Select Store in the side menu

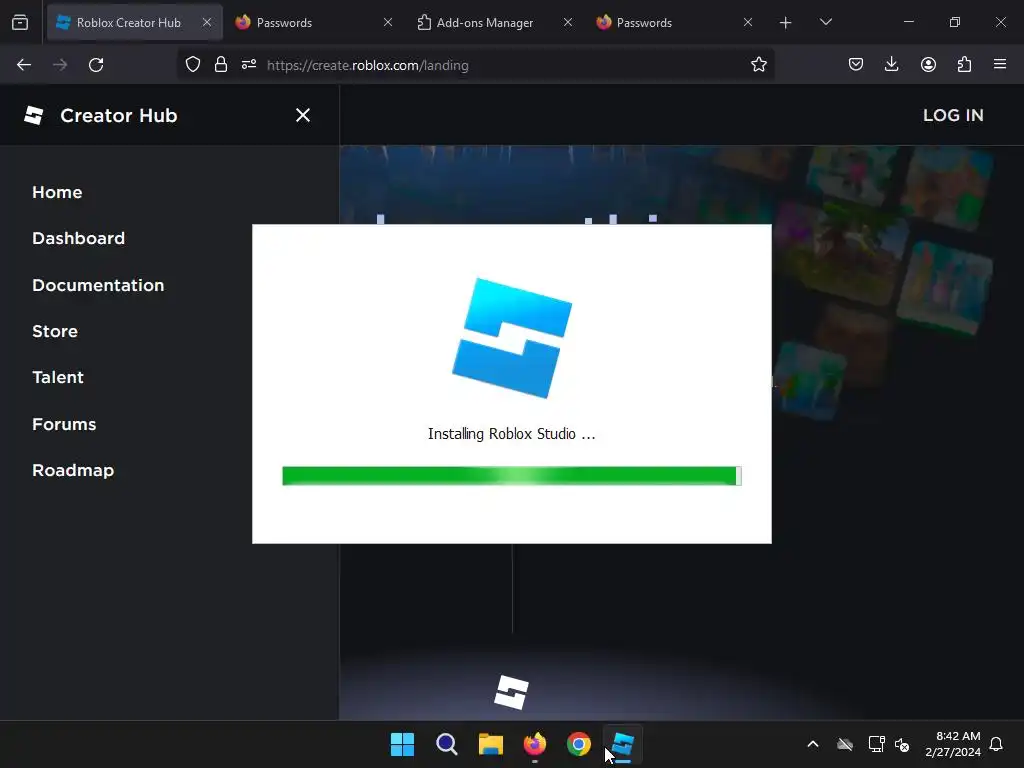click(x=55, y=331)
